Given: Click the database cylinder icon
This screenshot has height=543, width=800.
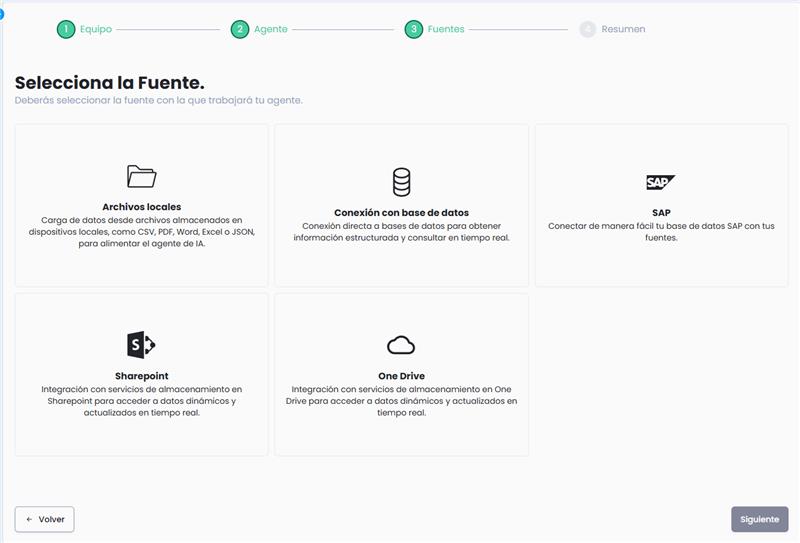Looking at the screenshot, I should 401,182.
